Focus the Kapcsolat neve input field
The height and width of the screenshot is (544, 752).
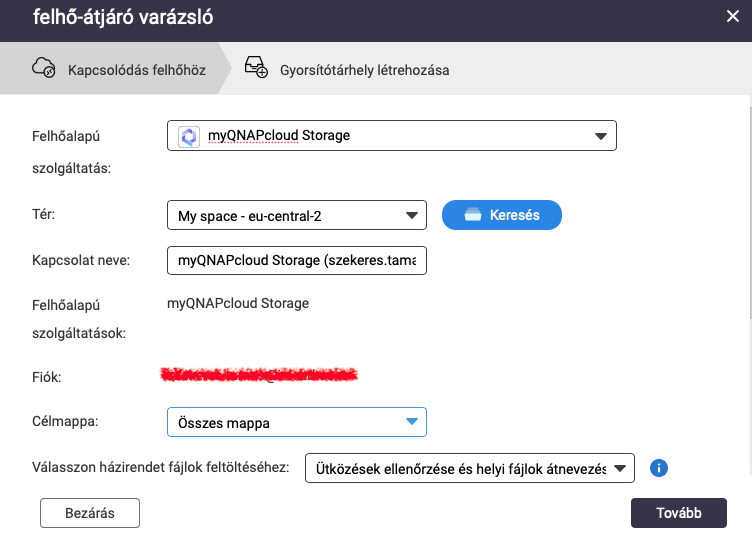(297, 260)
